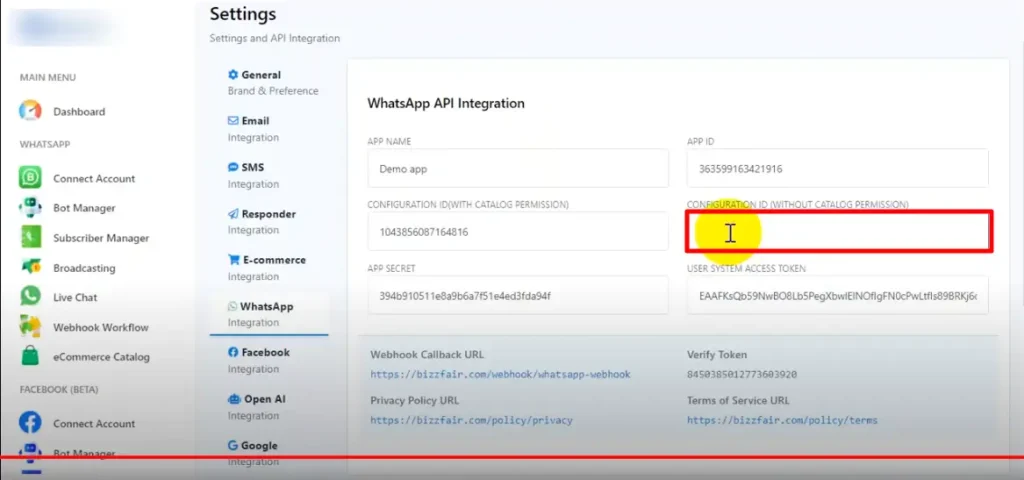Open Live Chat WhatsApp icon
This screenshot has width=1024, height=480.
[x=31, y=297]
